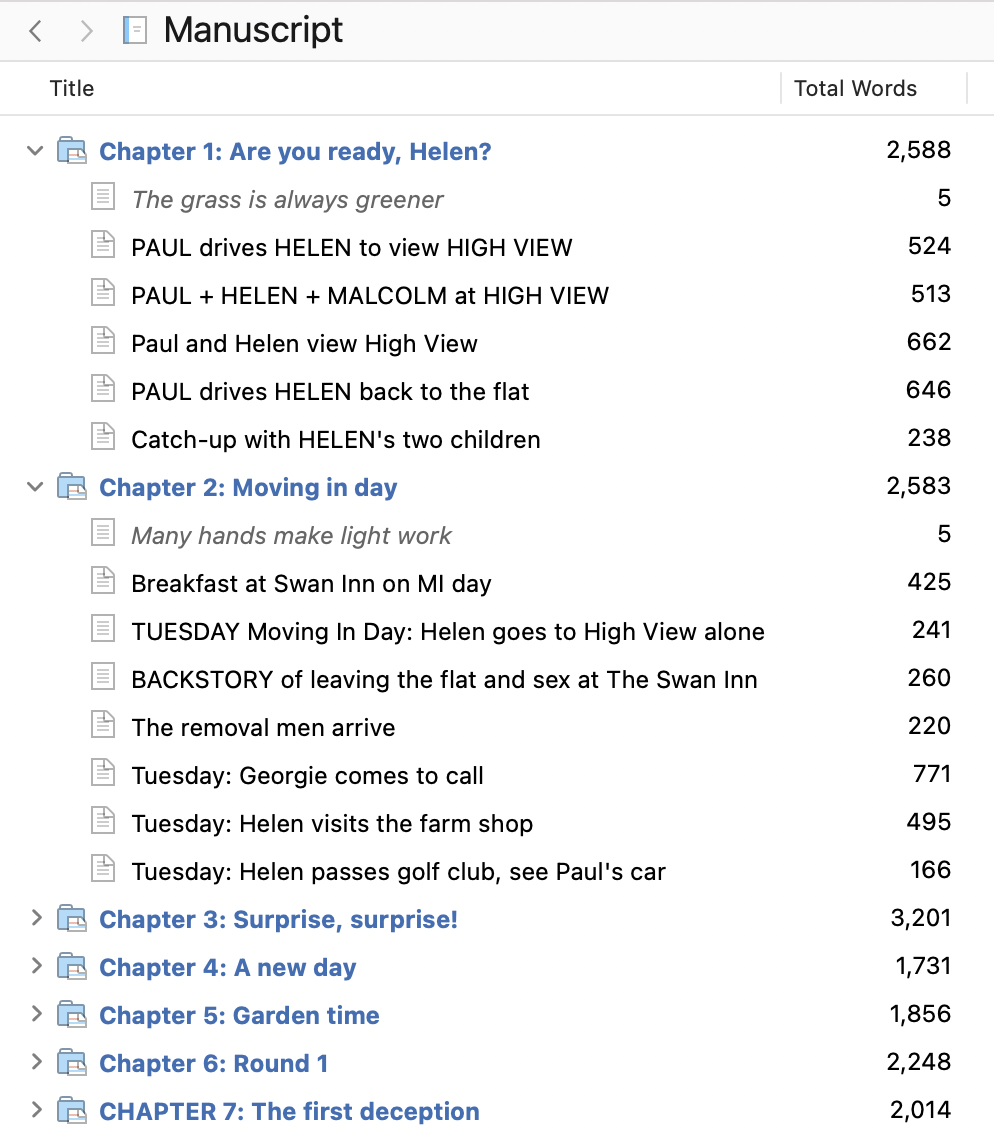This screenshot has height=1140, width=994.
Task: Click folder icon of CHAPTER 7: The first deception
Action: coord(72,1111)
